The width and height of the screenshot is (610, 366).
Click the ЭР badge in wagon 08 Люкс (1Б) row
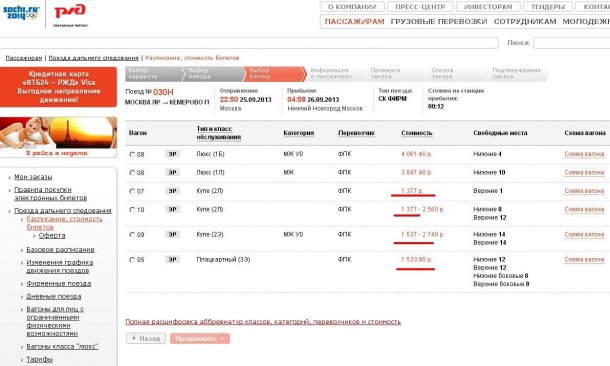click(172, 154)
